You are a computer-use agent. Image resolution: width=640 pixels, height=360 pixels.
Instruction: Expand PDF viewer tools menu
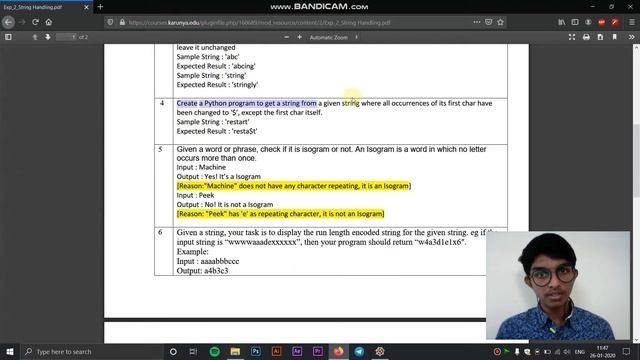631,37
